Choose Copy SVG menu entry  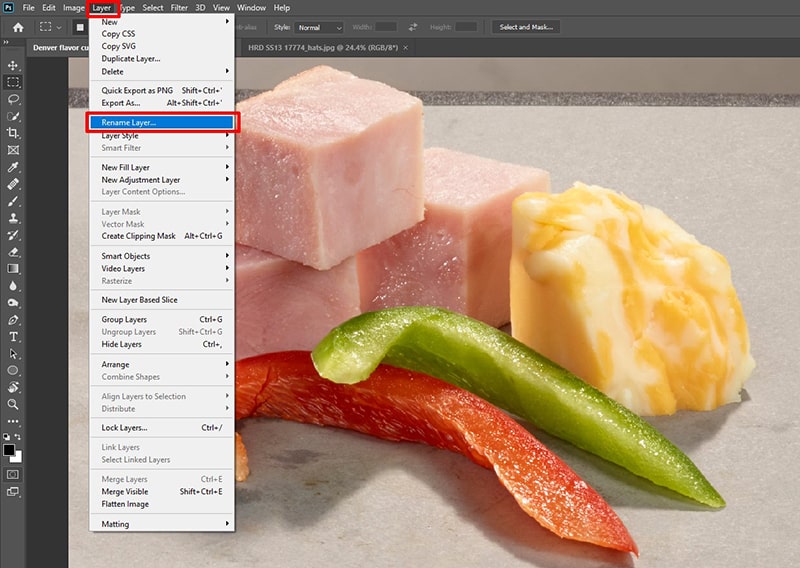162,46
